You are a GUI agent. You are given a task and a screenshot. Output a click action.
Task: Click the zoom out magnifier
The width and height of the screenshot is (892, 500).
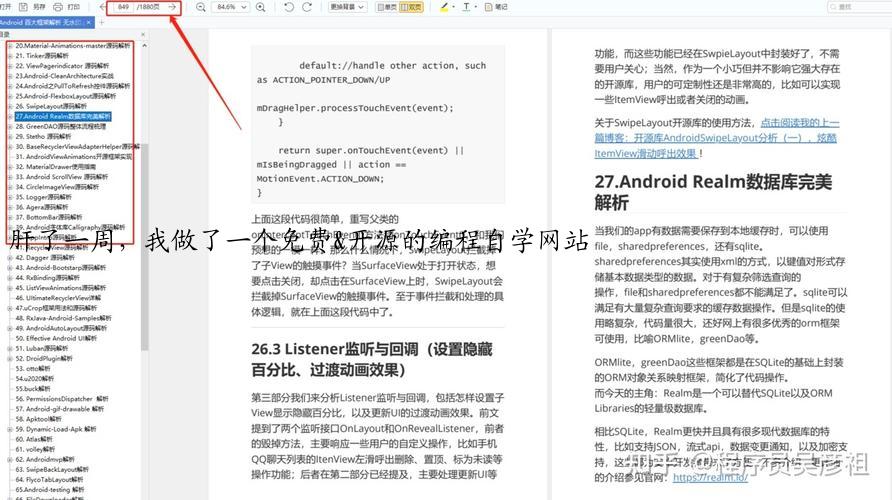[x=201, y=7]
